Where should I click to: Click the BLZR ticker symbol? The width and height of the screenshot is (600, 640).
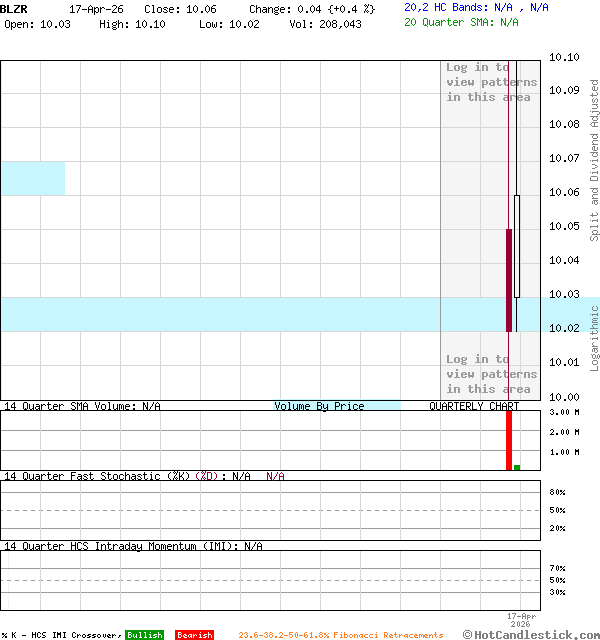pyautogui.click(x=14, y=8)
